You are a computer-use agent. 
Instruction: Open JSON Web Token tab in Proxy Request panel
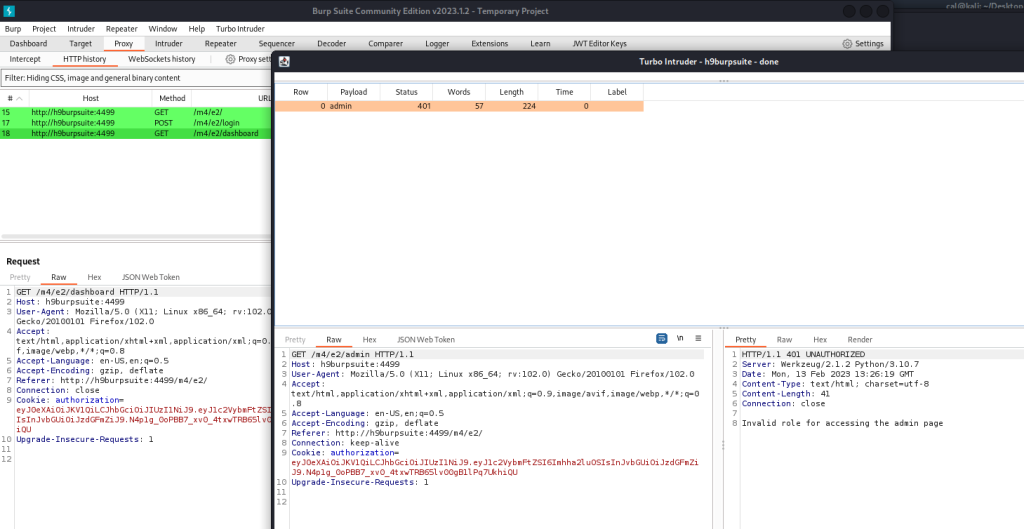(x=151, y=278)
